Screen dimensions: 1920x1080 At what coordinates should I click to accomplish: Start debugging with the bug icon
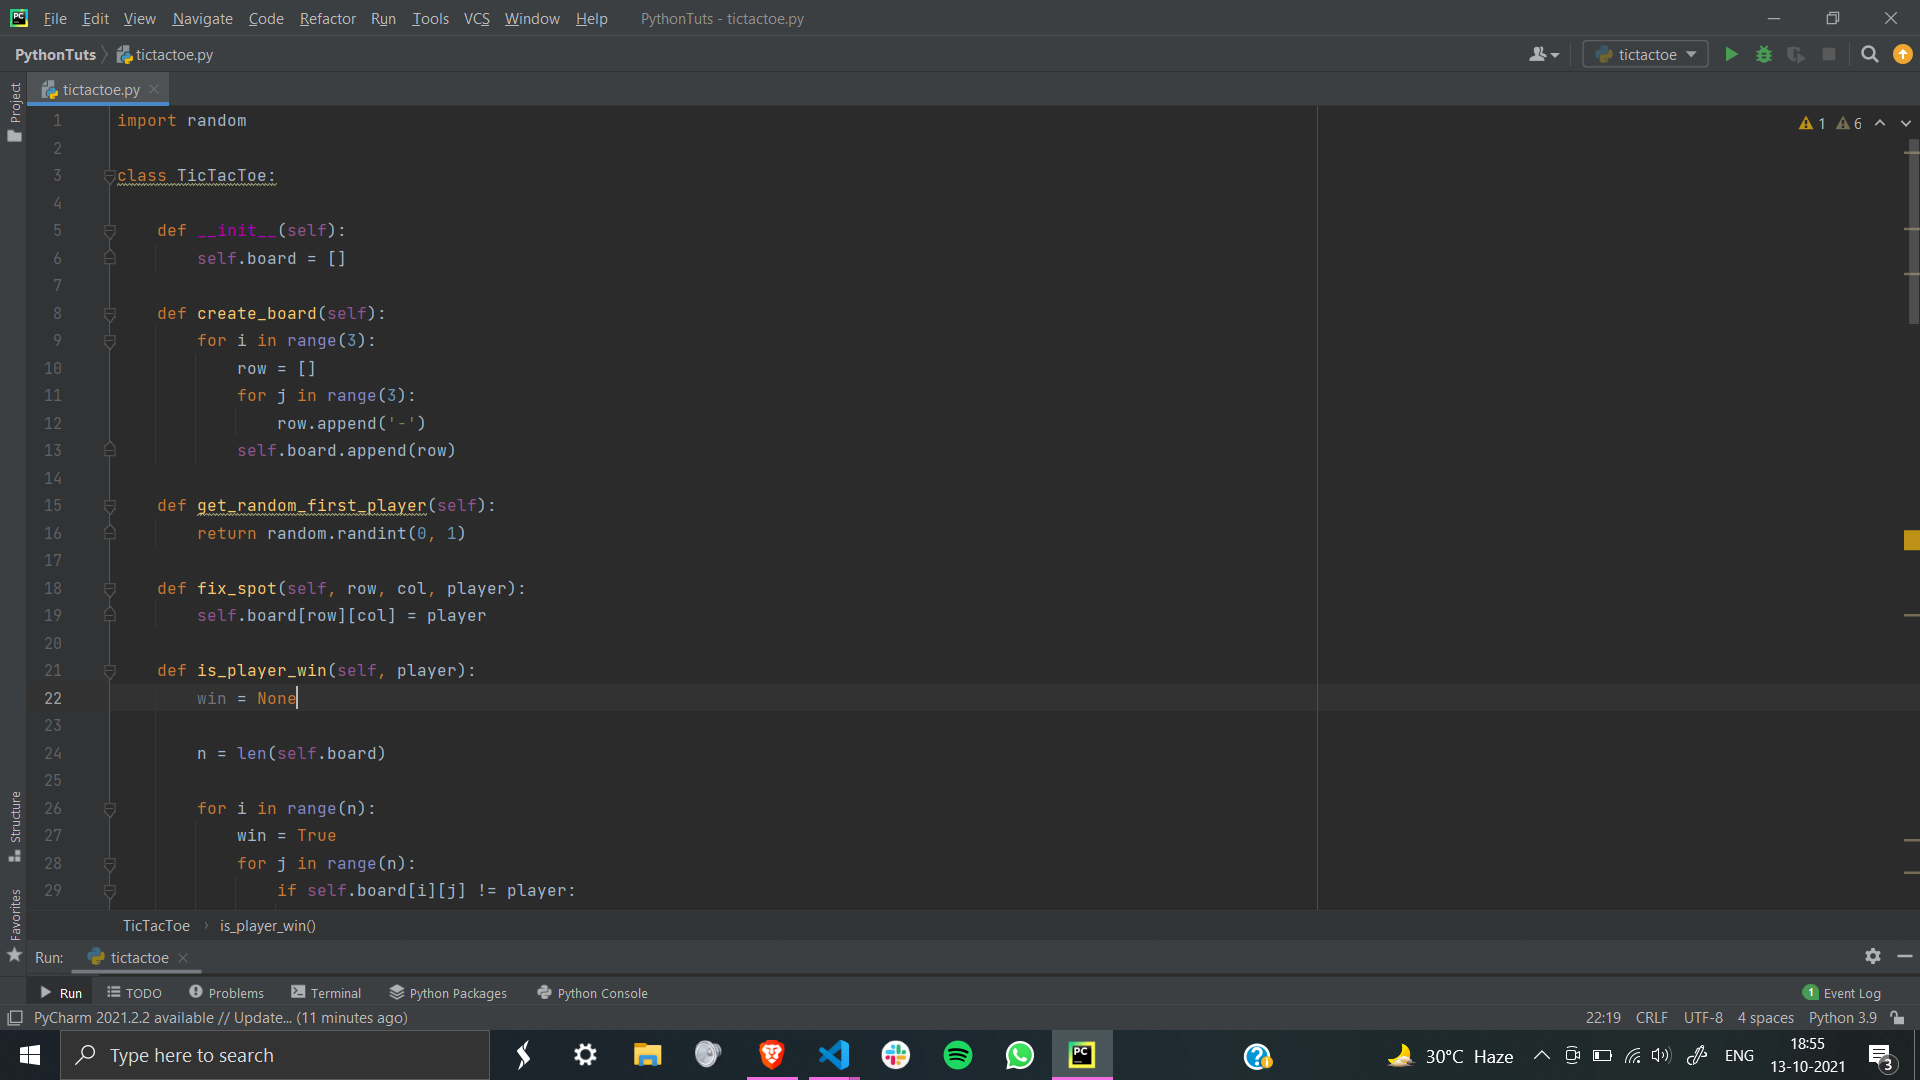coord(1764,55)
